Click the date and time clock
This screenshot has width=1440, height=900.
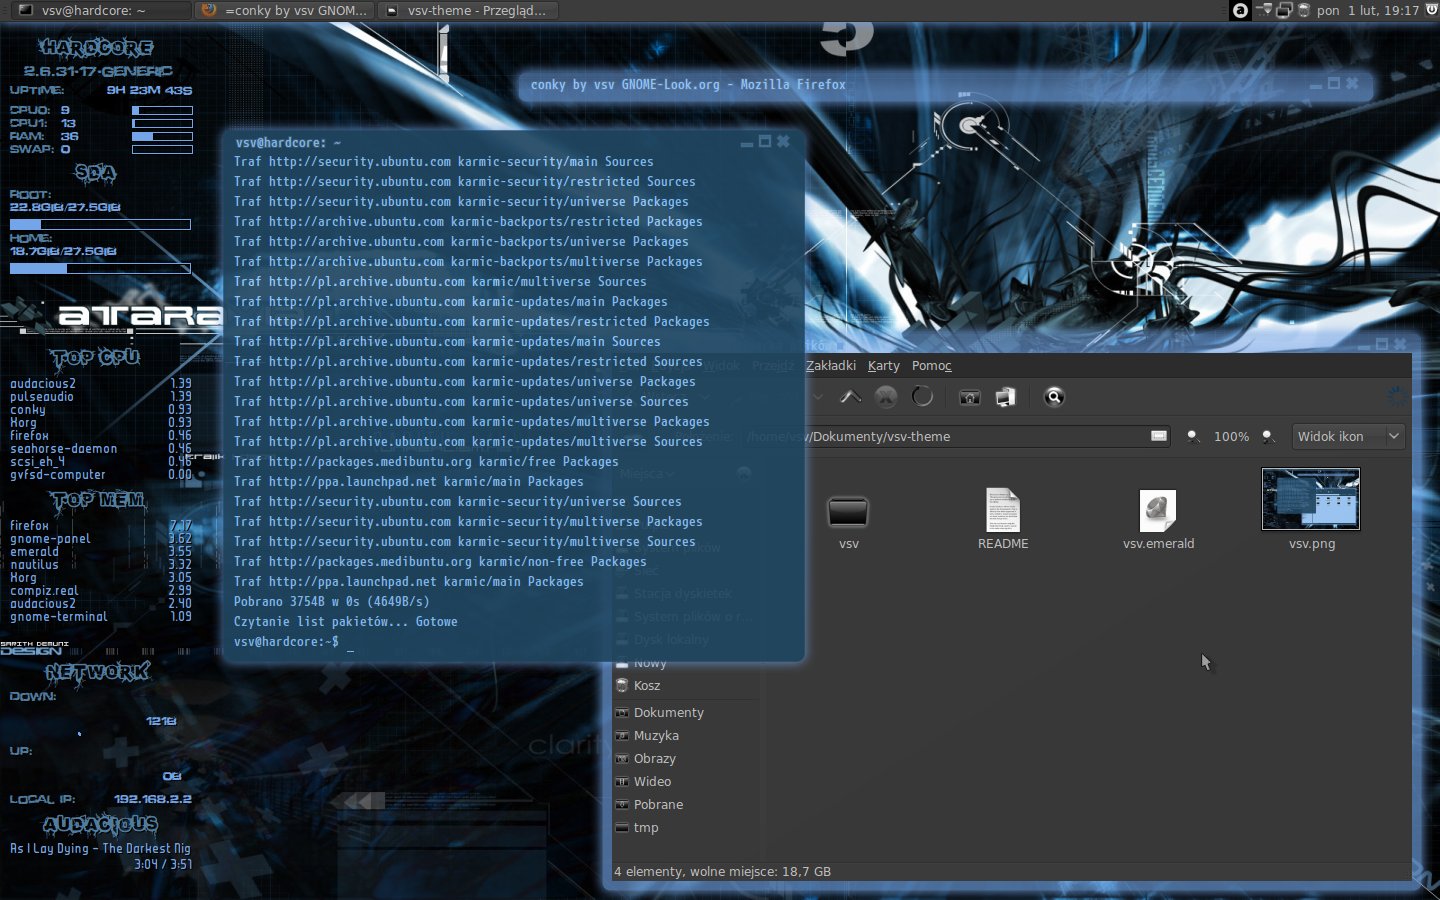1368,10
